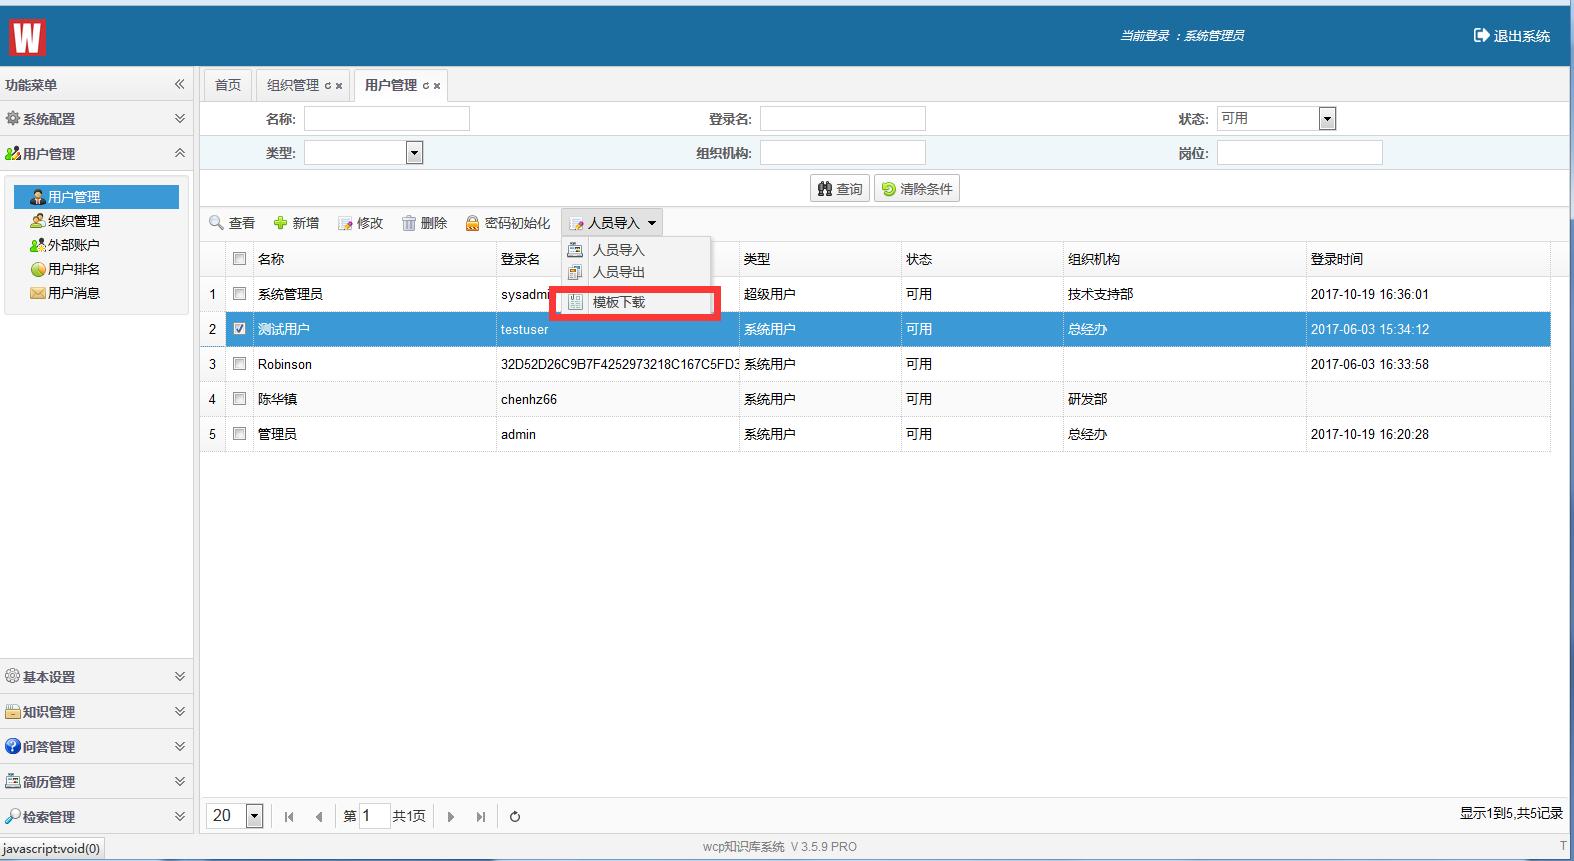The height and width of the screenshot is (861, 1574).
Task: Focus the 名称 search field
Action: tap(387, 119)
